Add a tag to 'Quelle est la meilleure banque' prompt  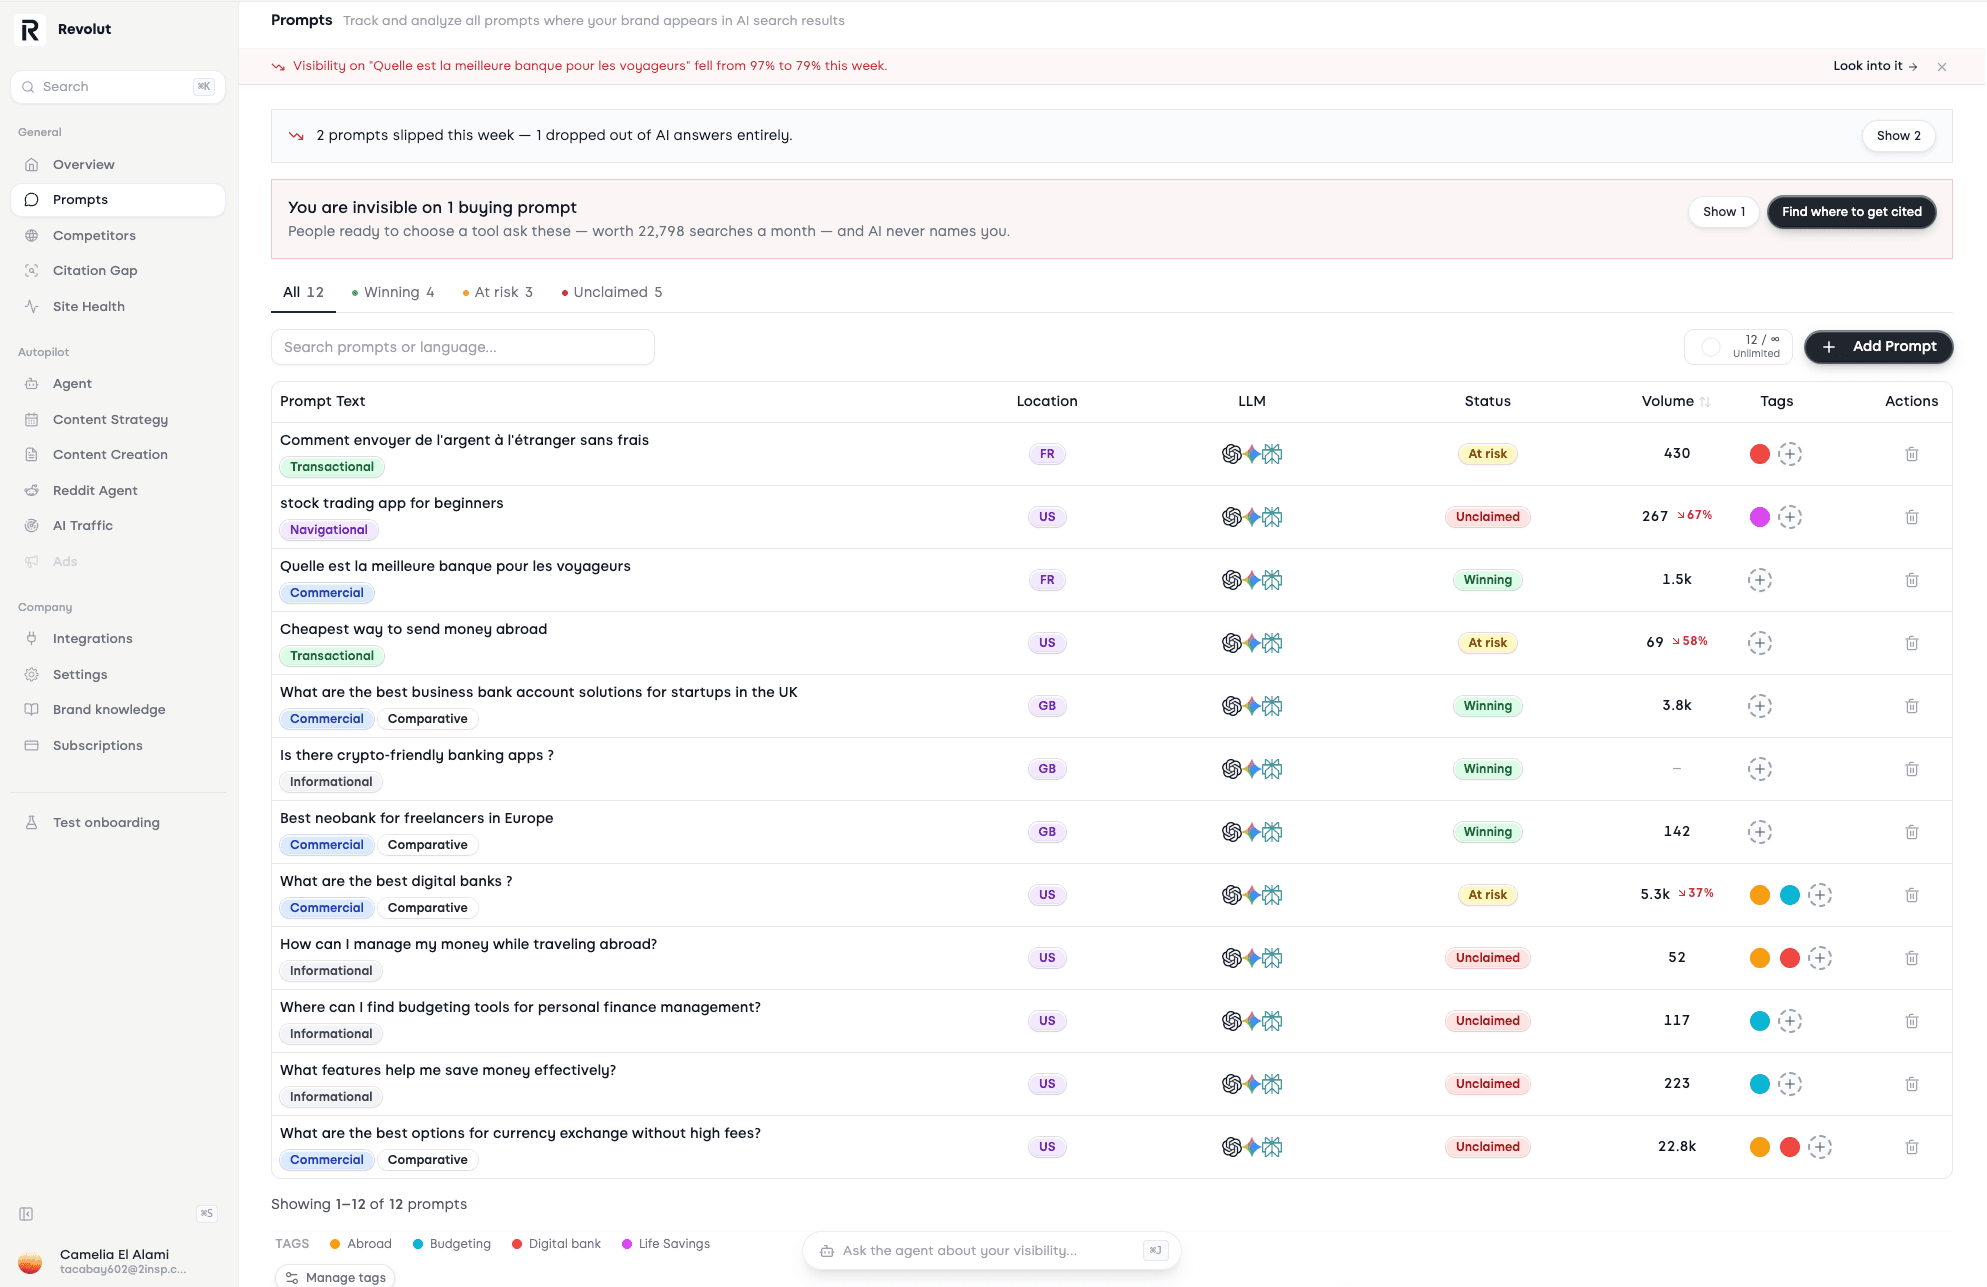[1759, 580]
